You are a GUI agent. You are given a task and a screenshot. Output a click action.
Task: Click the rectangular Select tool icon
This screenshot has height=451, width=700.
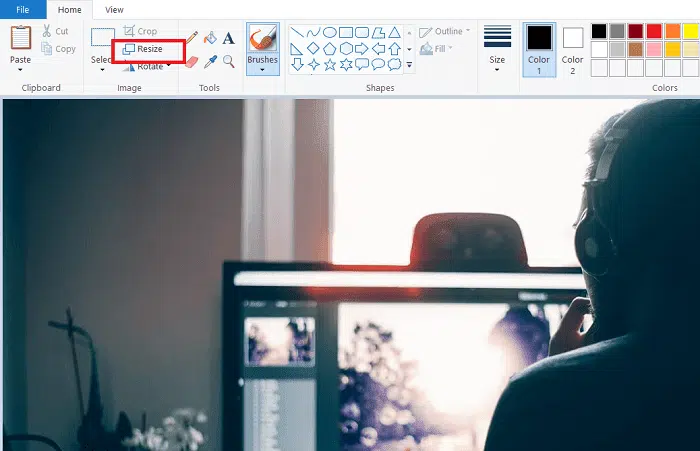(103, 37)
